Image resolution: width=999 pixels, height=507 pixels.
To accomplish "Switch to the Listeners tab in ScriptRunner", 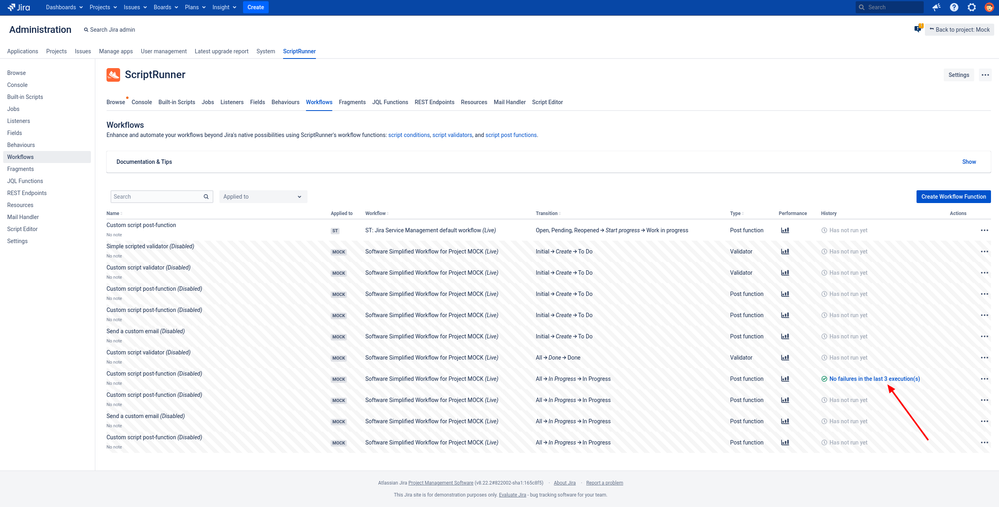I will click(232, 102).
